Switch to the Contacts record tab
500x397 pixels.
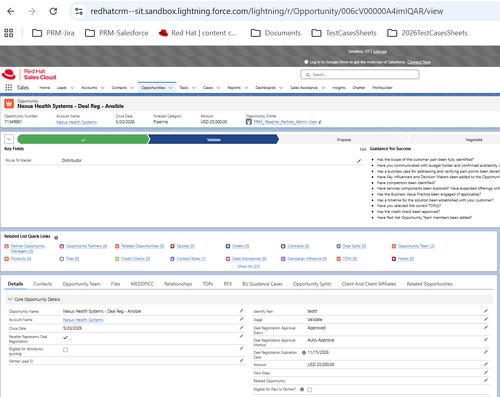43,284
